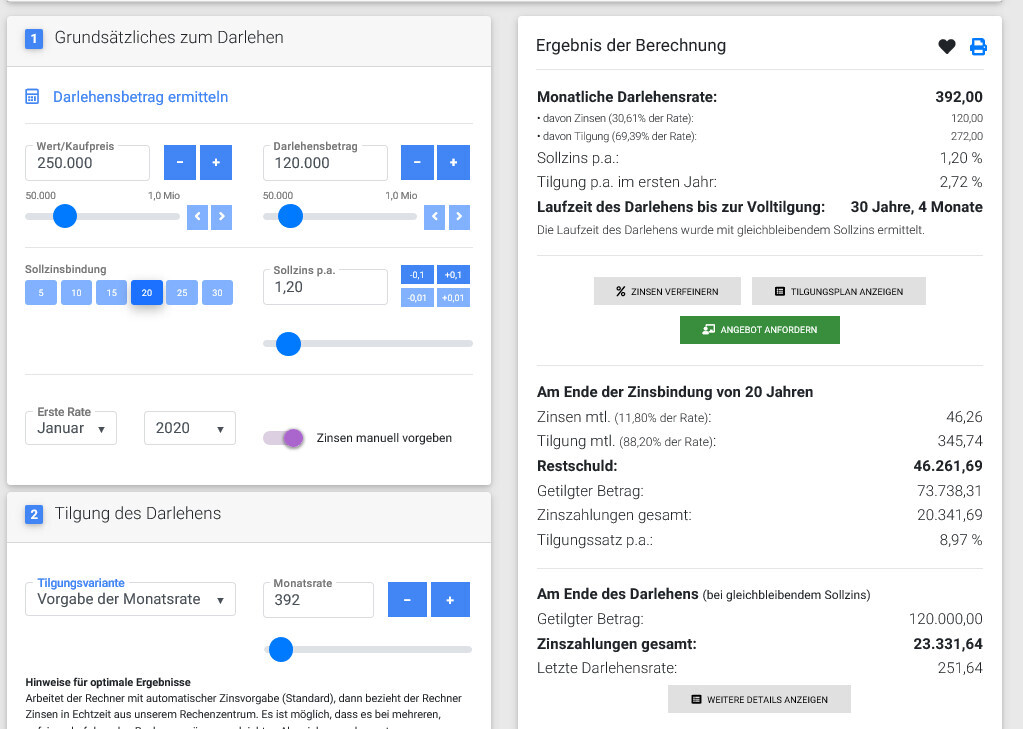Open Darlehensbetrag ermitteln link

pos(140,97)
